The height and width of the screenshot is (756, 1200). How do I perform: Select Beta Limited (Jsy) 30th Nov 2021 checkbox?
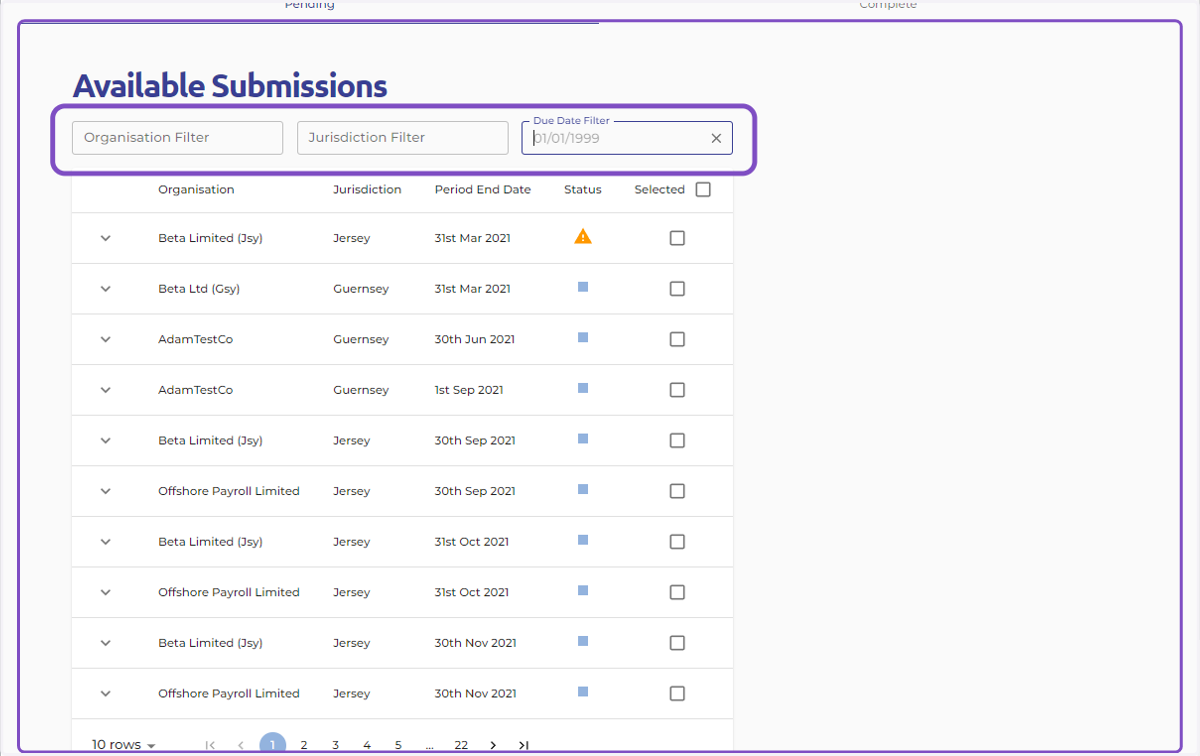[677, 642]
